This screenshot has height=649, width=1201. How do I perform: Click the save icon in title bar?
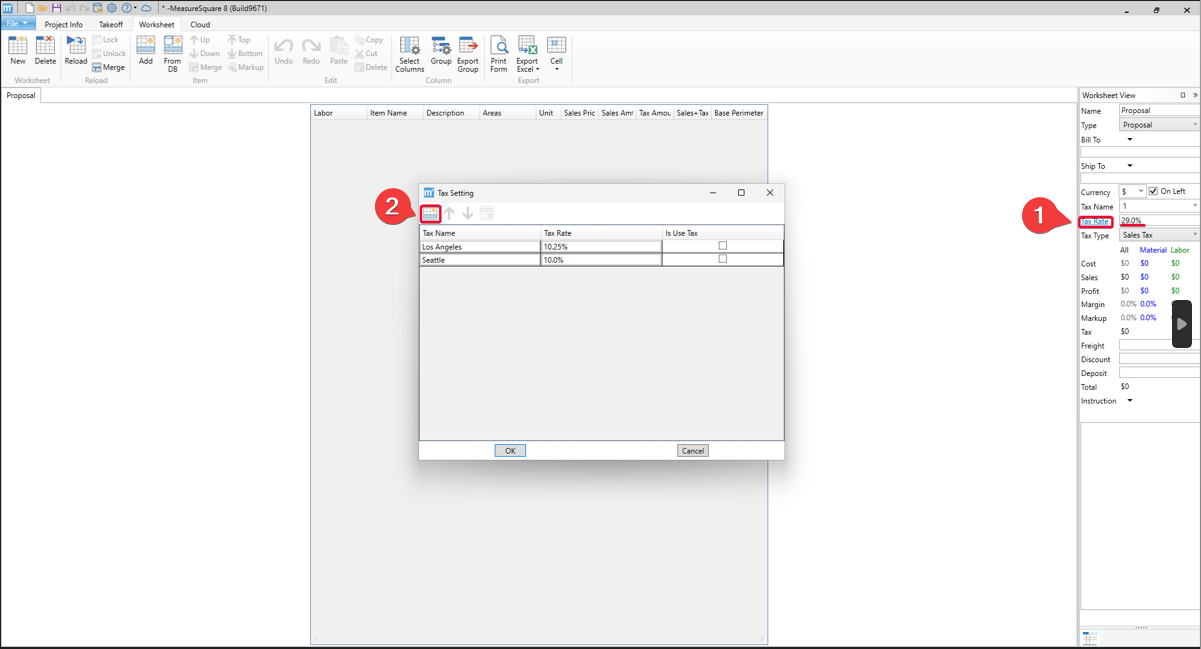(x=56, y=8)
